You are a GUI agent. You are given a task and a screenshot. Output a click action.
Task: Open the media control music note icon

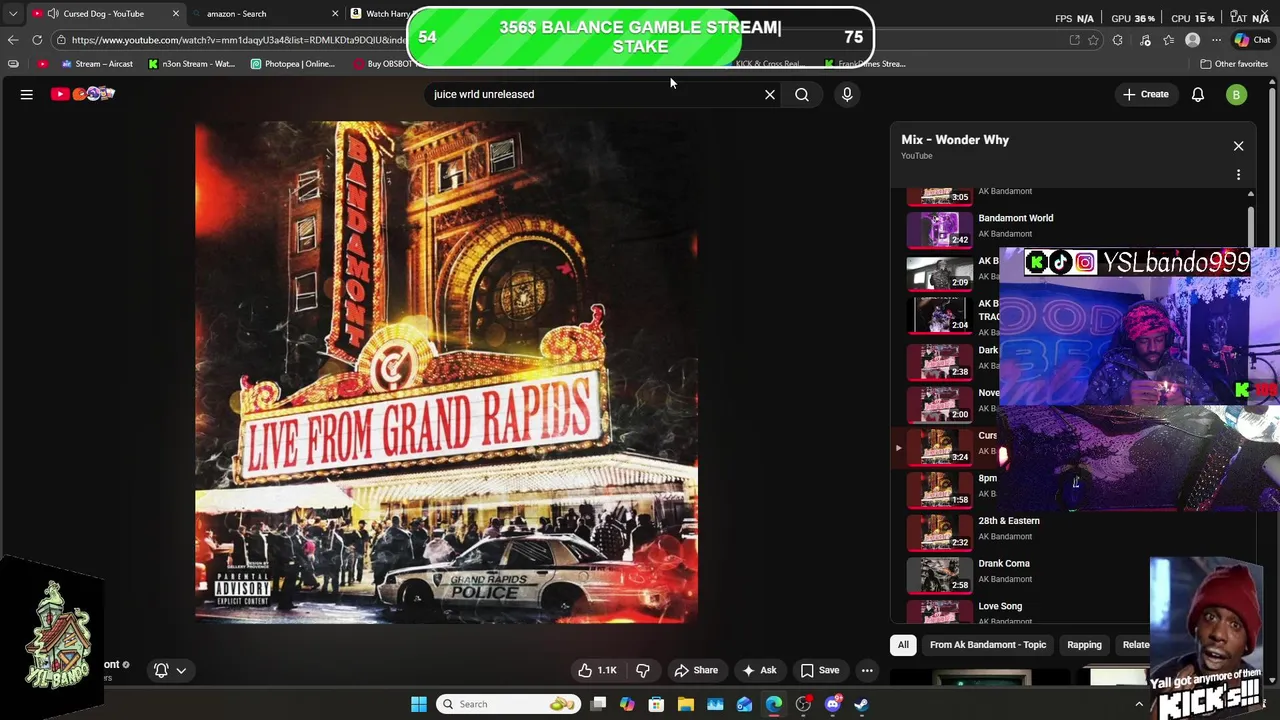click(1145, 40)
